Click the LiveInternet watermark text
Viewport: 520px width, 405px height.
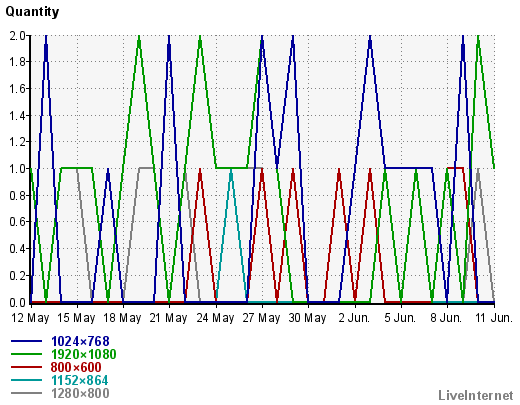[x=476, y=395]
